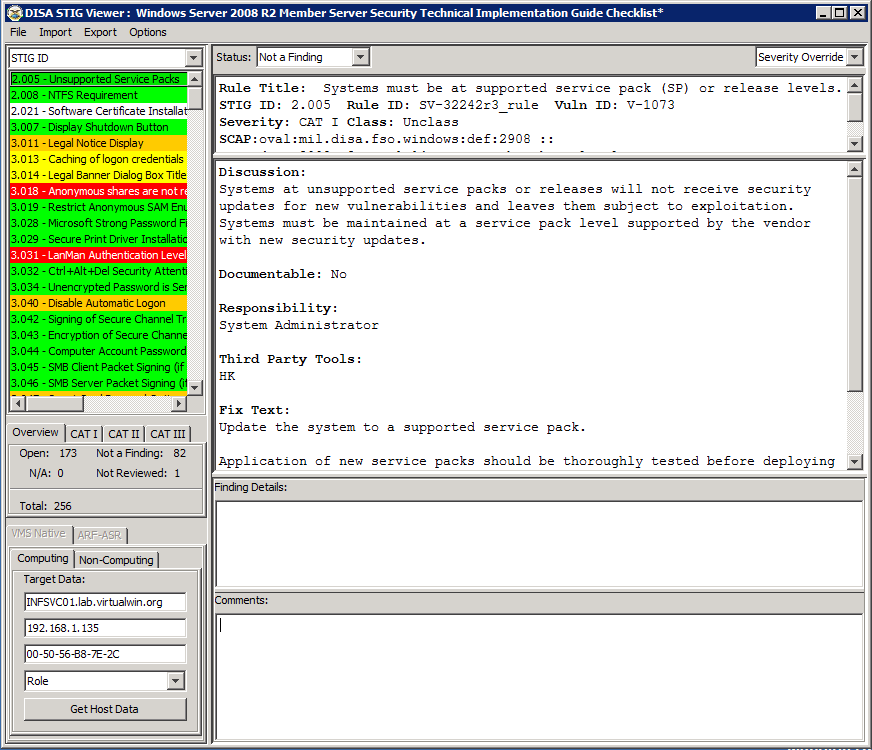Close the STIG Viewer window
Image resolution: width=872 pixels, height=750 pixels.
coord(858,13)
